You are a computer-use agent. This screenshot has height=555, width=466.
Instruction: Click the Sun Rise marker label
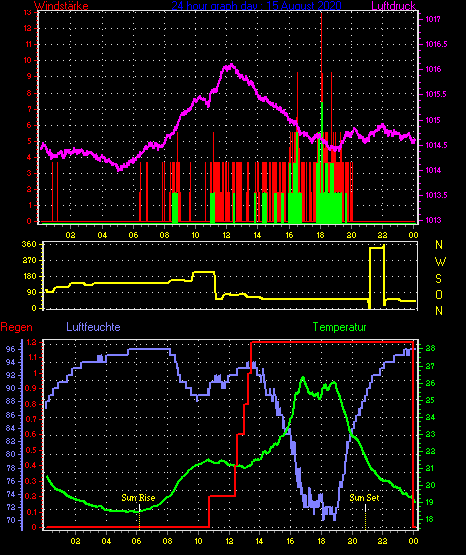(x=138, y=498)
